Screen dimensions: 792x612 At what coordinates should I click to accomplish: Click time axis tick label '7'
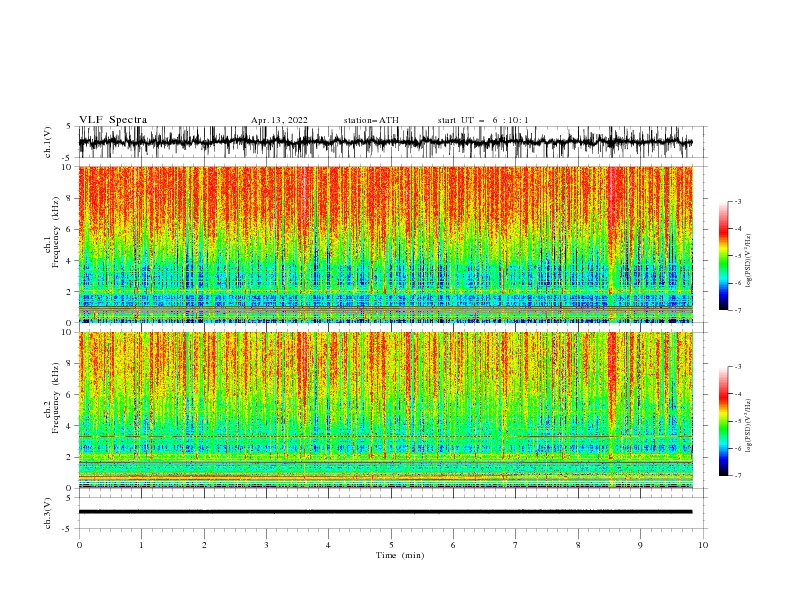[x=516, y=545]
